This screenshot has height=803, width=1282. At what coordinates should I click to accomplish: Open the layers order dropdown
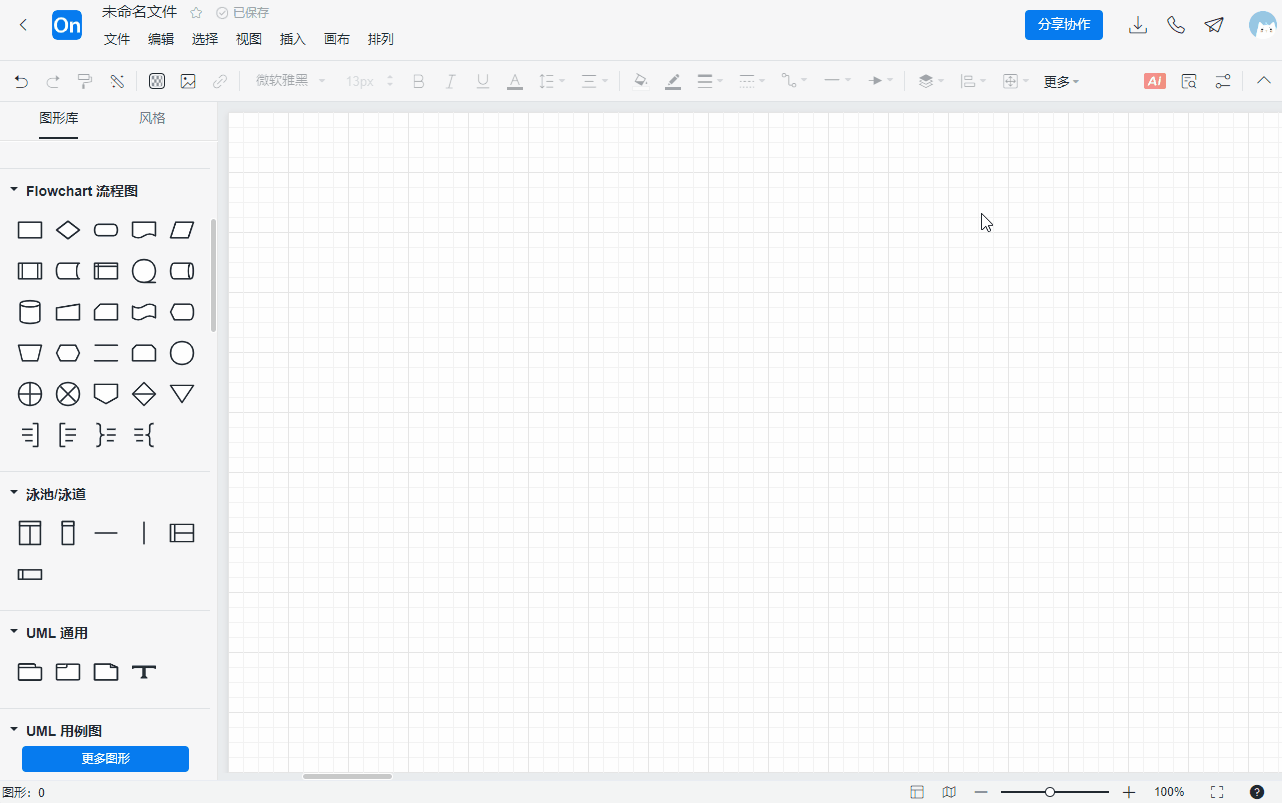click(x=931, y=81)
